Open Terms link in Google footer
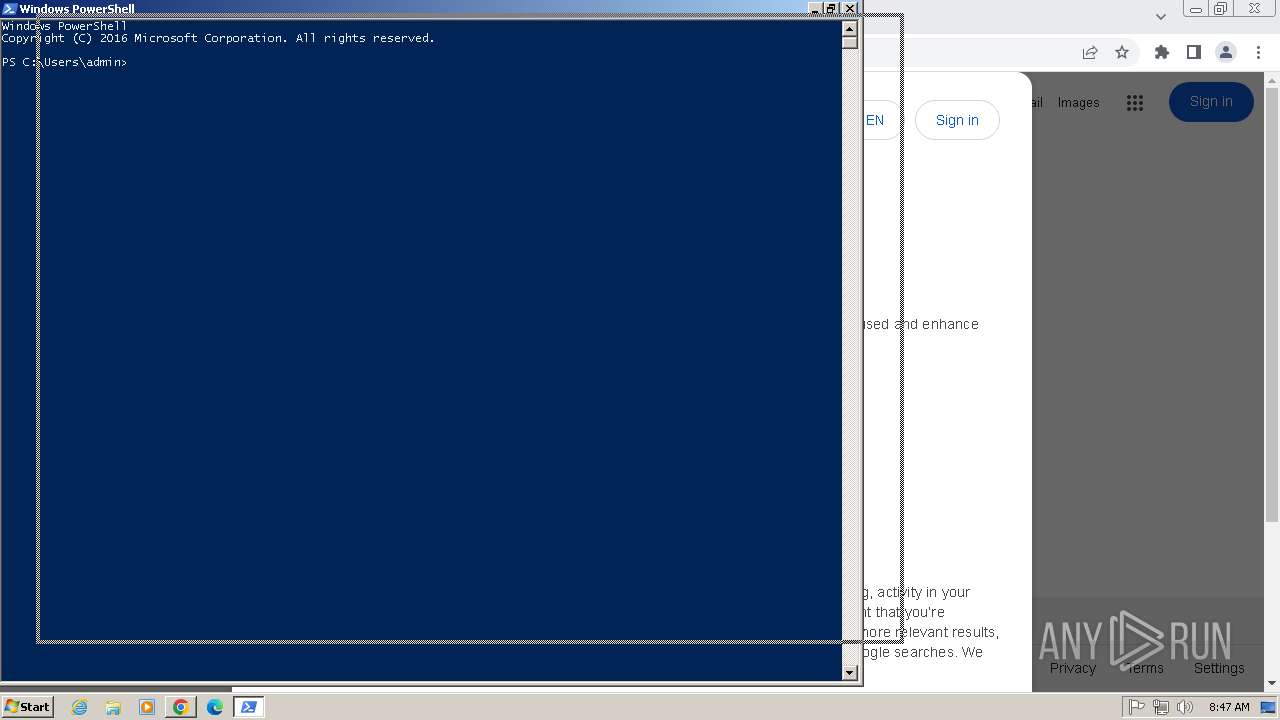This screenshot has height=720, width=1280. pyautogui.click(x=1146, y=668)
